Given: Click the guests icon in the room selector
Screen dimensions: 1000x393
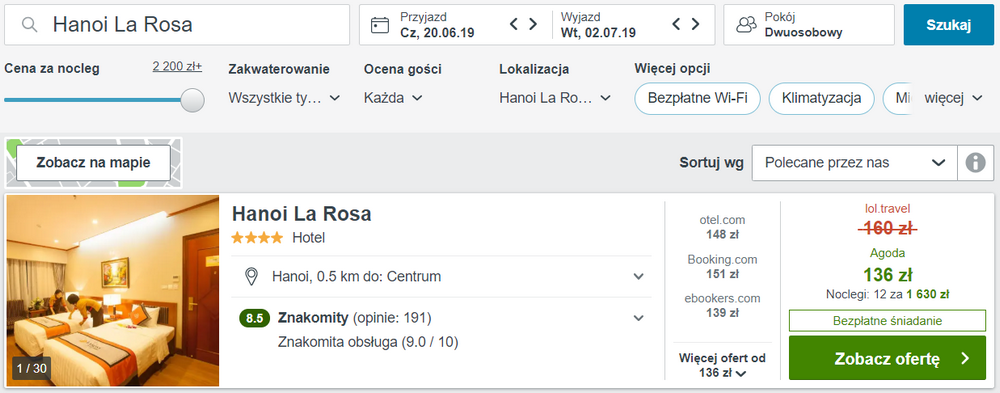Looking at the screenshot, I should [x=746, y=25].
